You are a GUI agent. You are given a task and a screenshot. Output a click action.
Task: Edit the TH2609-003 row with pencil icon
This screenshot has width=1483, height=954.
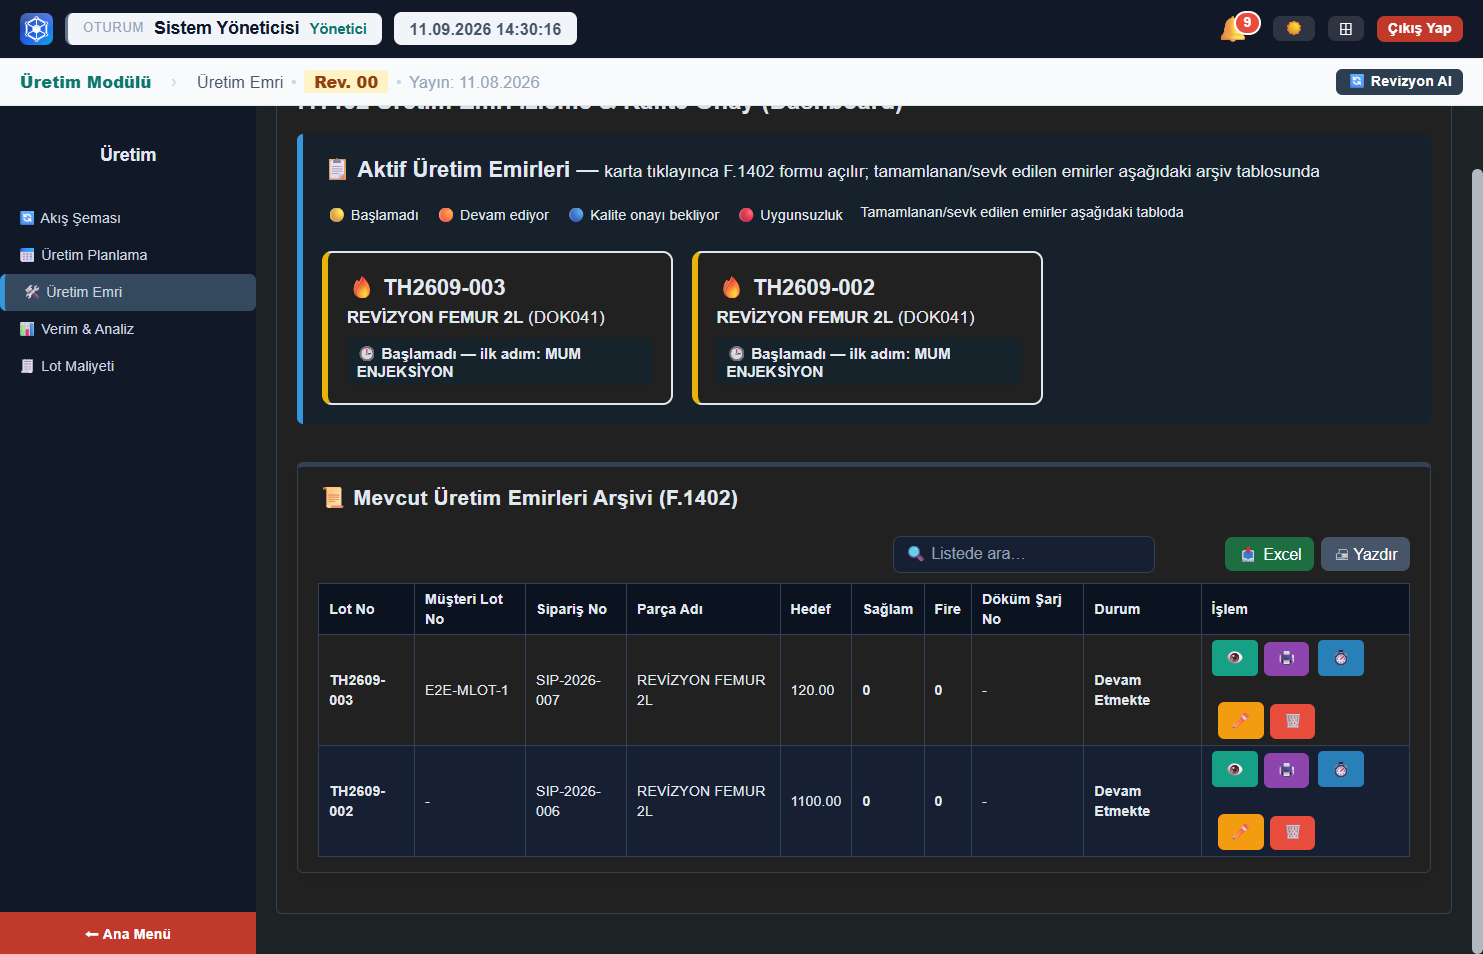tap(1241, 721)
